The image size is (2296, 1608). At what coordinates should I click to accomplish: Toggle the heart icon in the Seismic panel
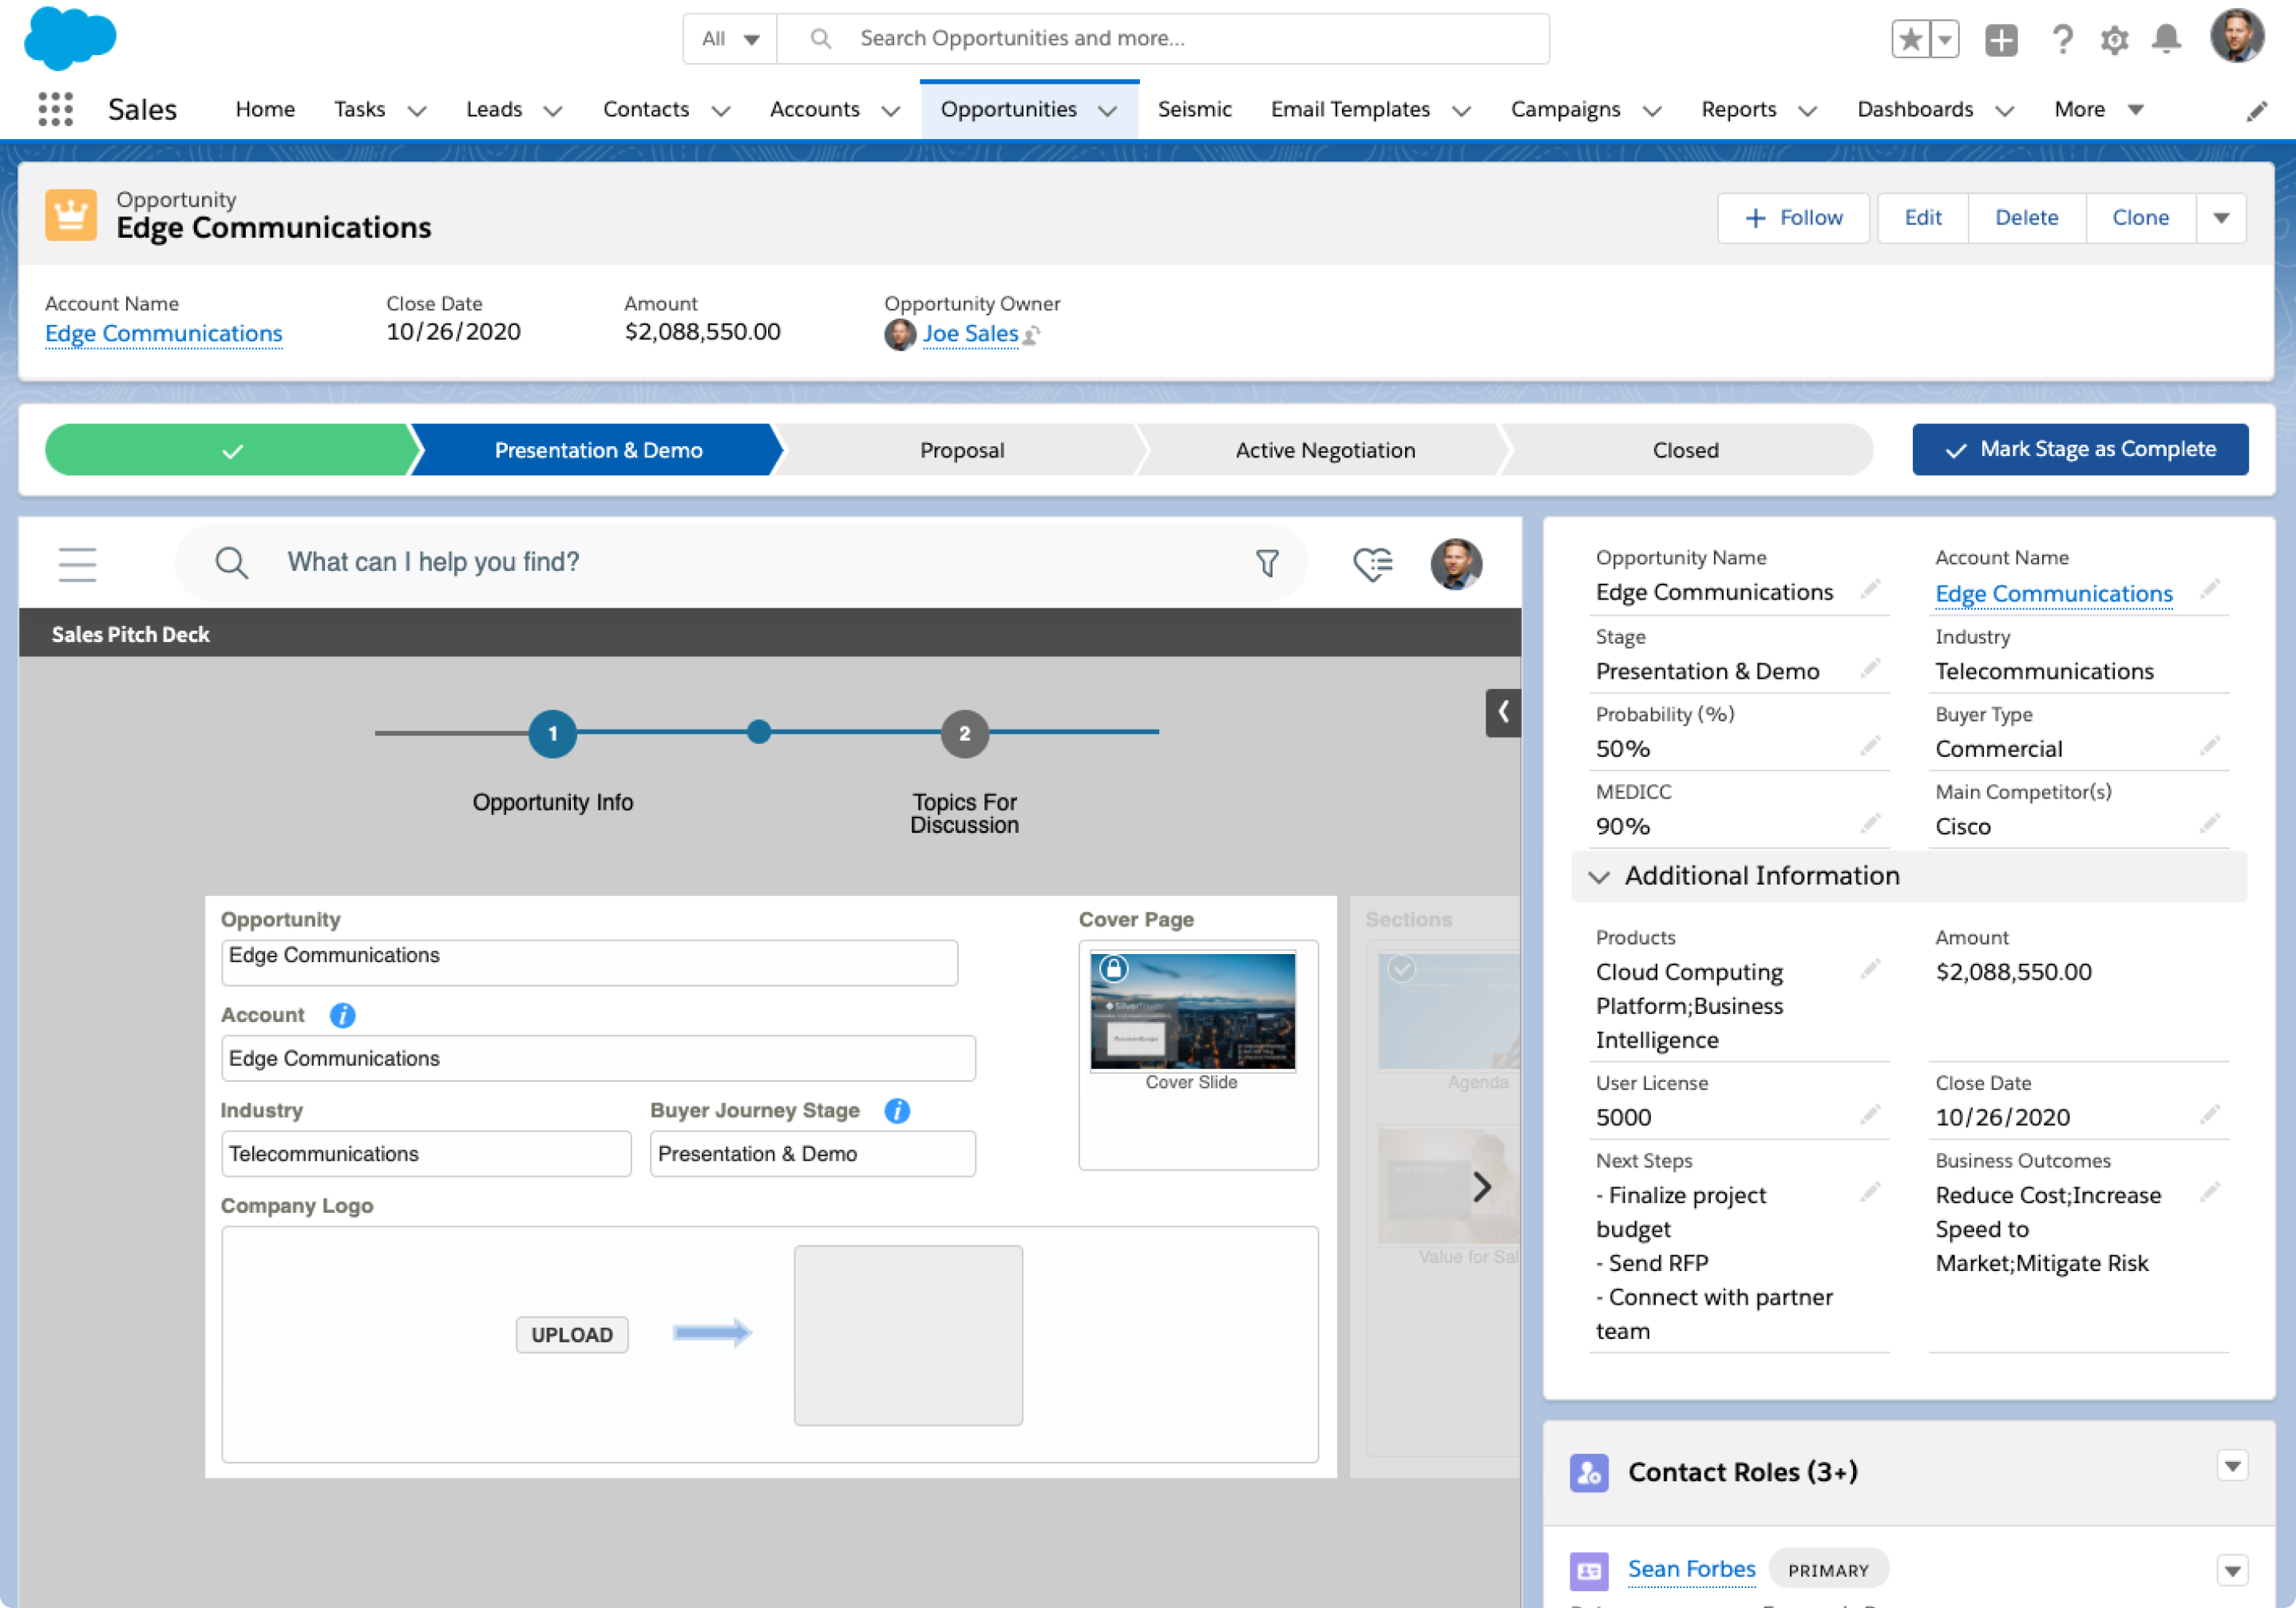(1372, 562)
